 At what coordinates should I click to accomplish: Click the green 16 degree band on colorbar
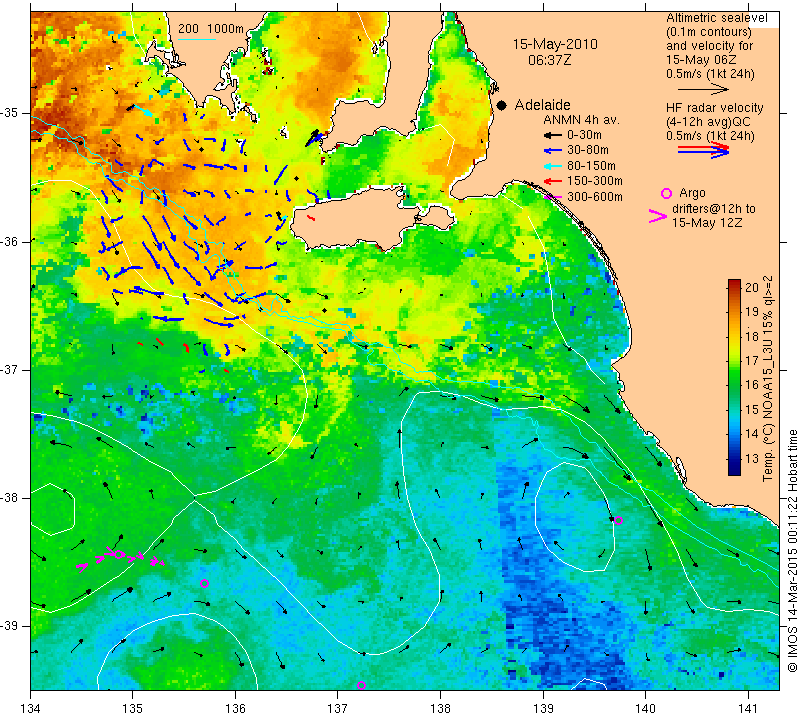[734, 385]
